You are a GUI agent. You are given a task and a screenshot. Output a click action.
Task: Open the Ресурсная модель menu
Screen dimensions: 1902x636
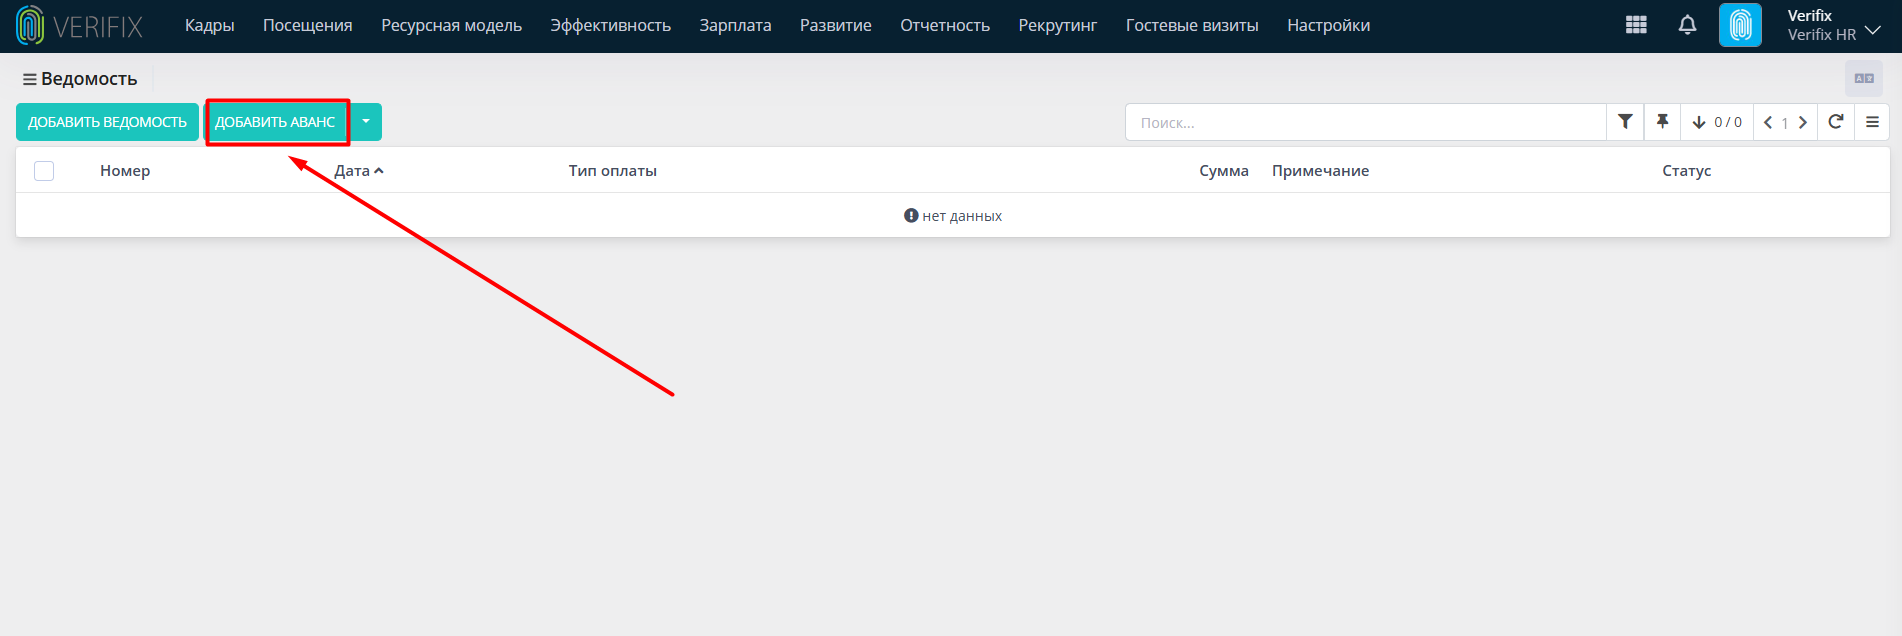click(x=451, y=25)
